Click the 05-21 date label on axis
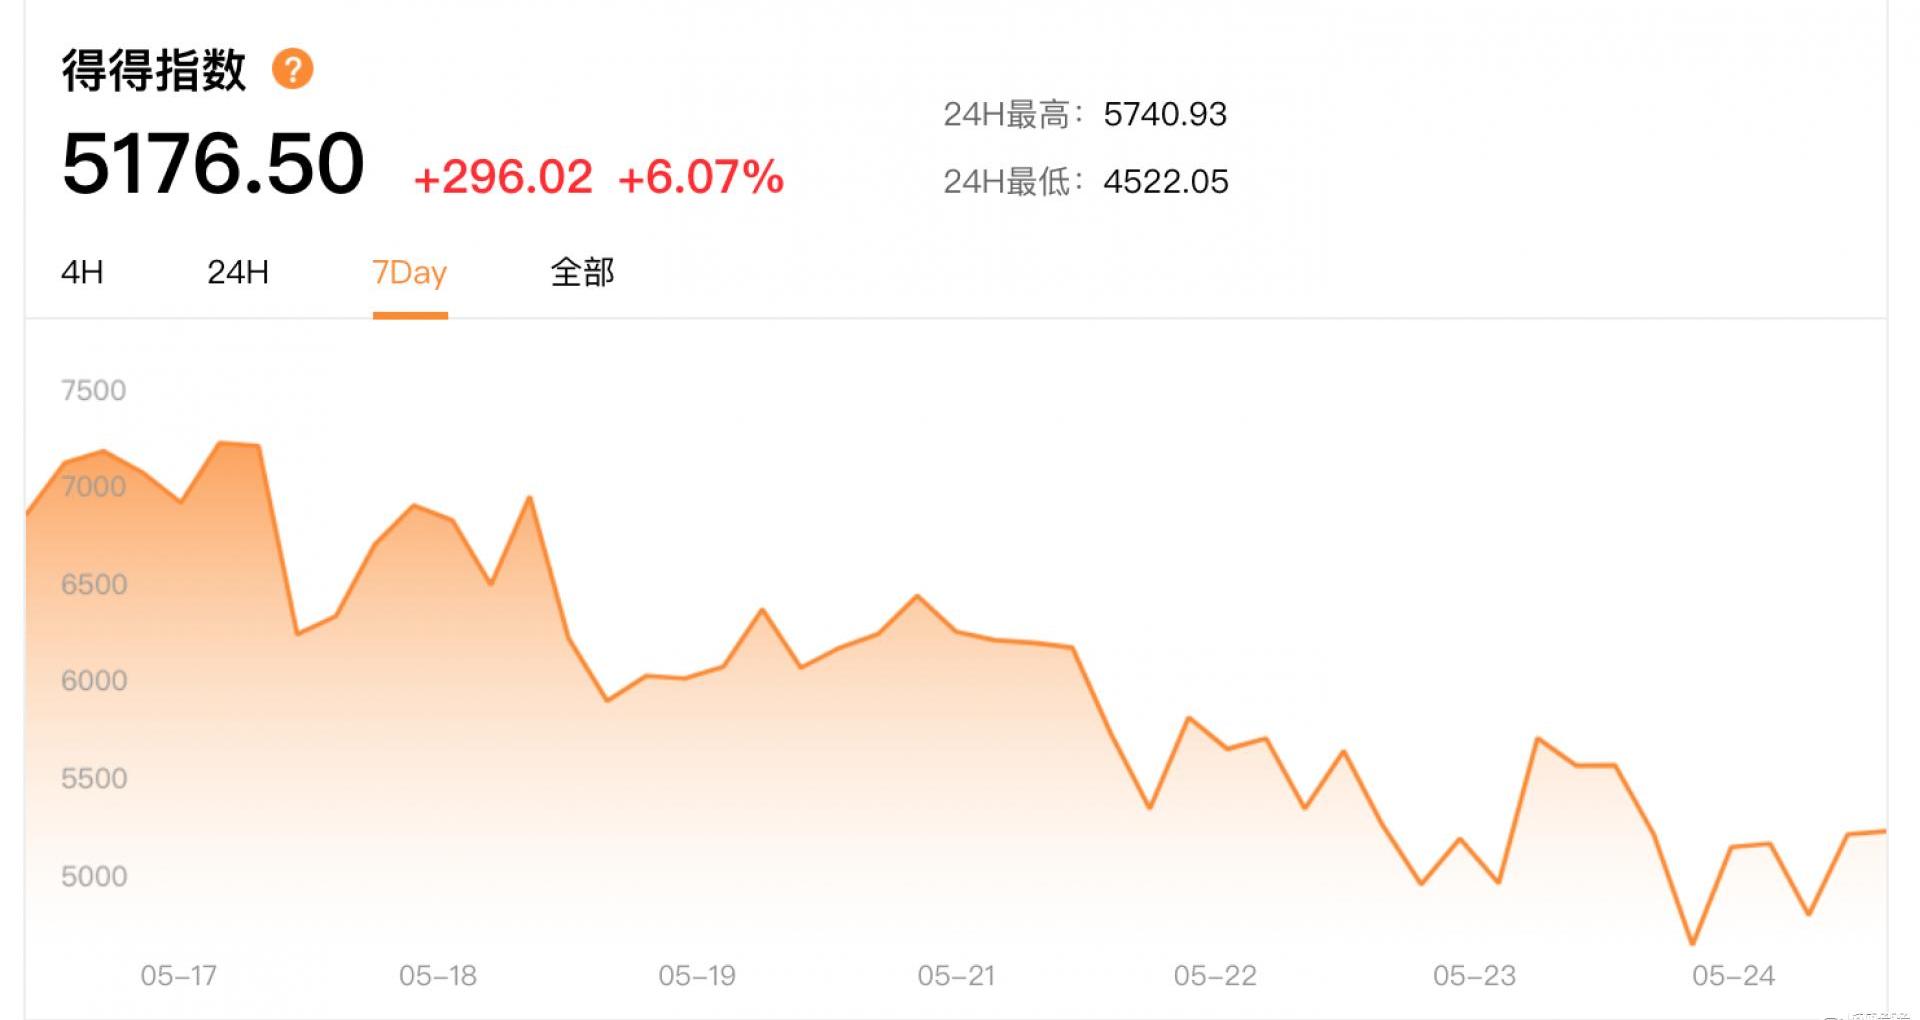The image size is (1920, 1020). [x=956, y=975]
